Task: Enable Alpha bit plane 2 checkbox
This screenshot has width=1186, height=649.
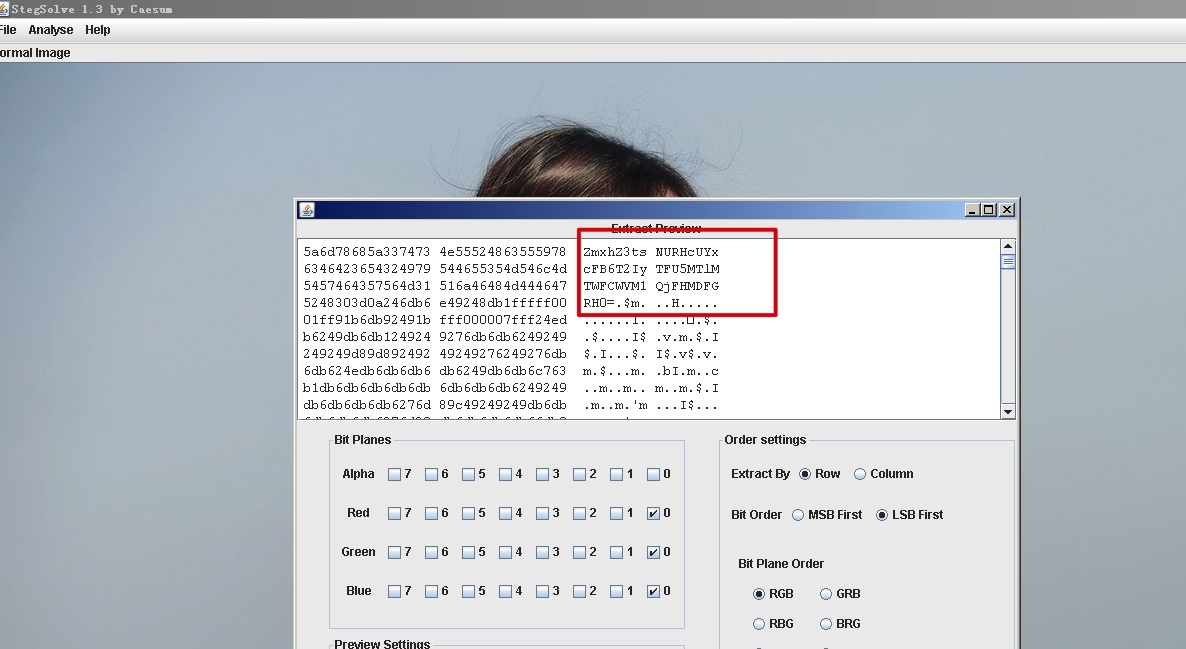Action: 579,474
